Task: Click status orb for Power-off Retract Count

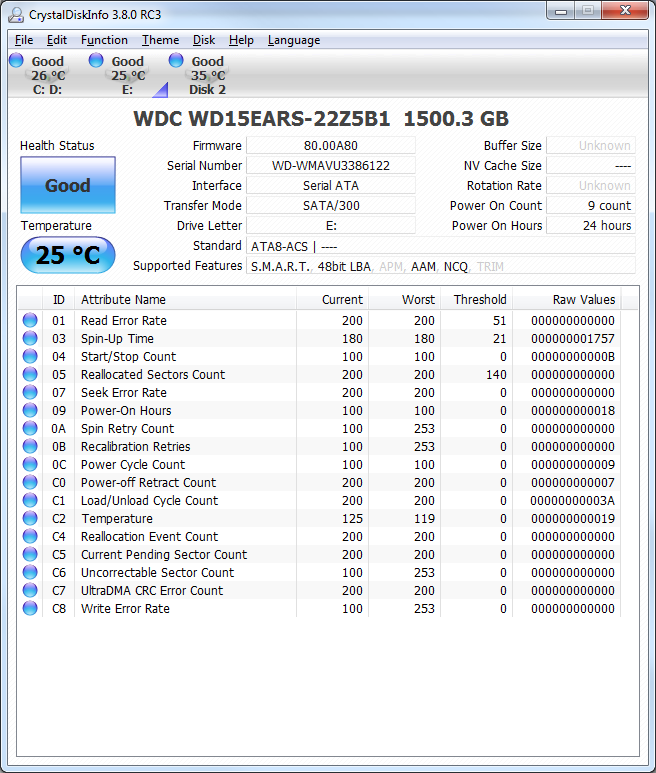Action: (30, 482)
